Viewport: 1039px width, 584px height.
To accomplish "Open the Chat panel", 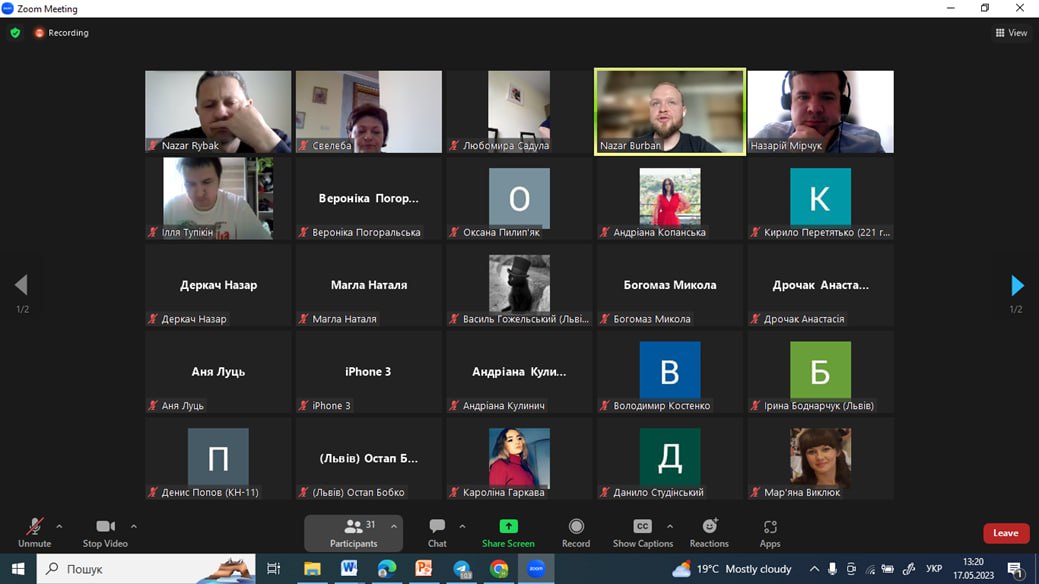I will tap(437, 532).
